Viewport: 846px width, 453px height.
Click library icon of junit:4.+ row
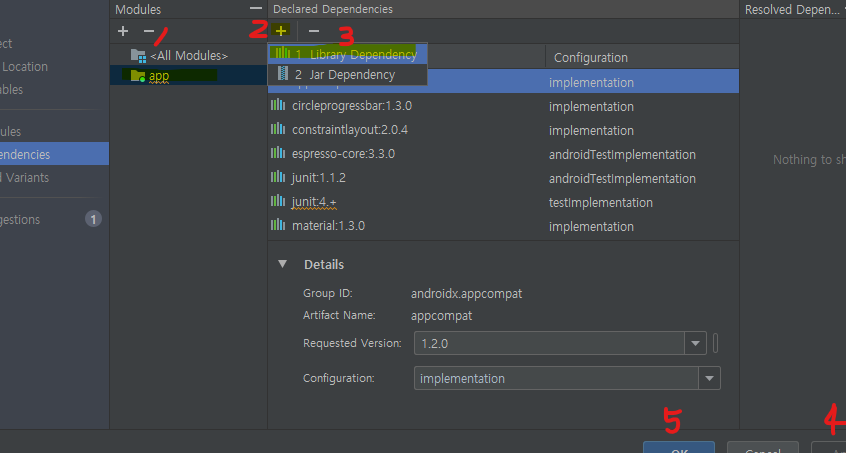[x=278, y=201]
